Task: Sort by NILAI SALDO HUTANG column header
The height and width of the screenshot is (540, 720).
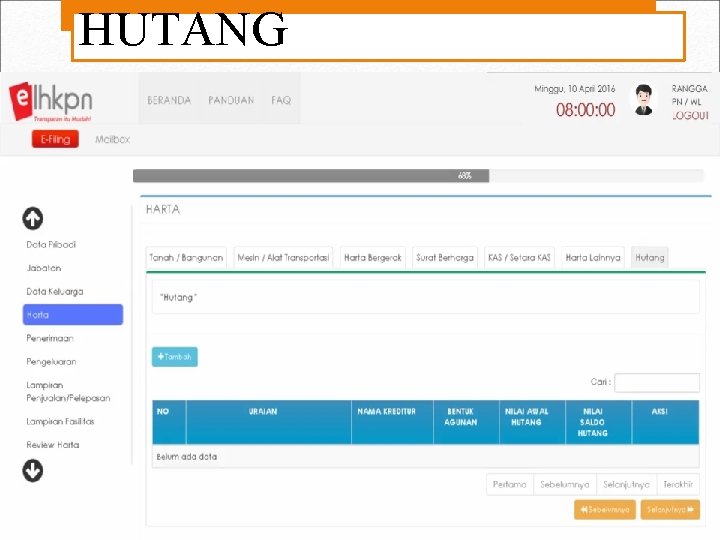Action: click(x=598, y=422)
